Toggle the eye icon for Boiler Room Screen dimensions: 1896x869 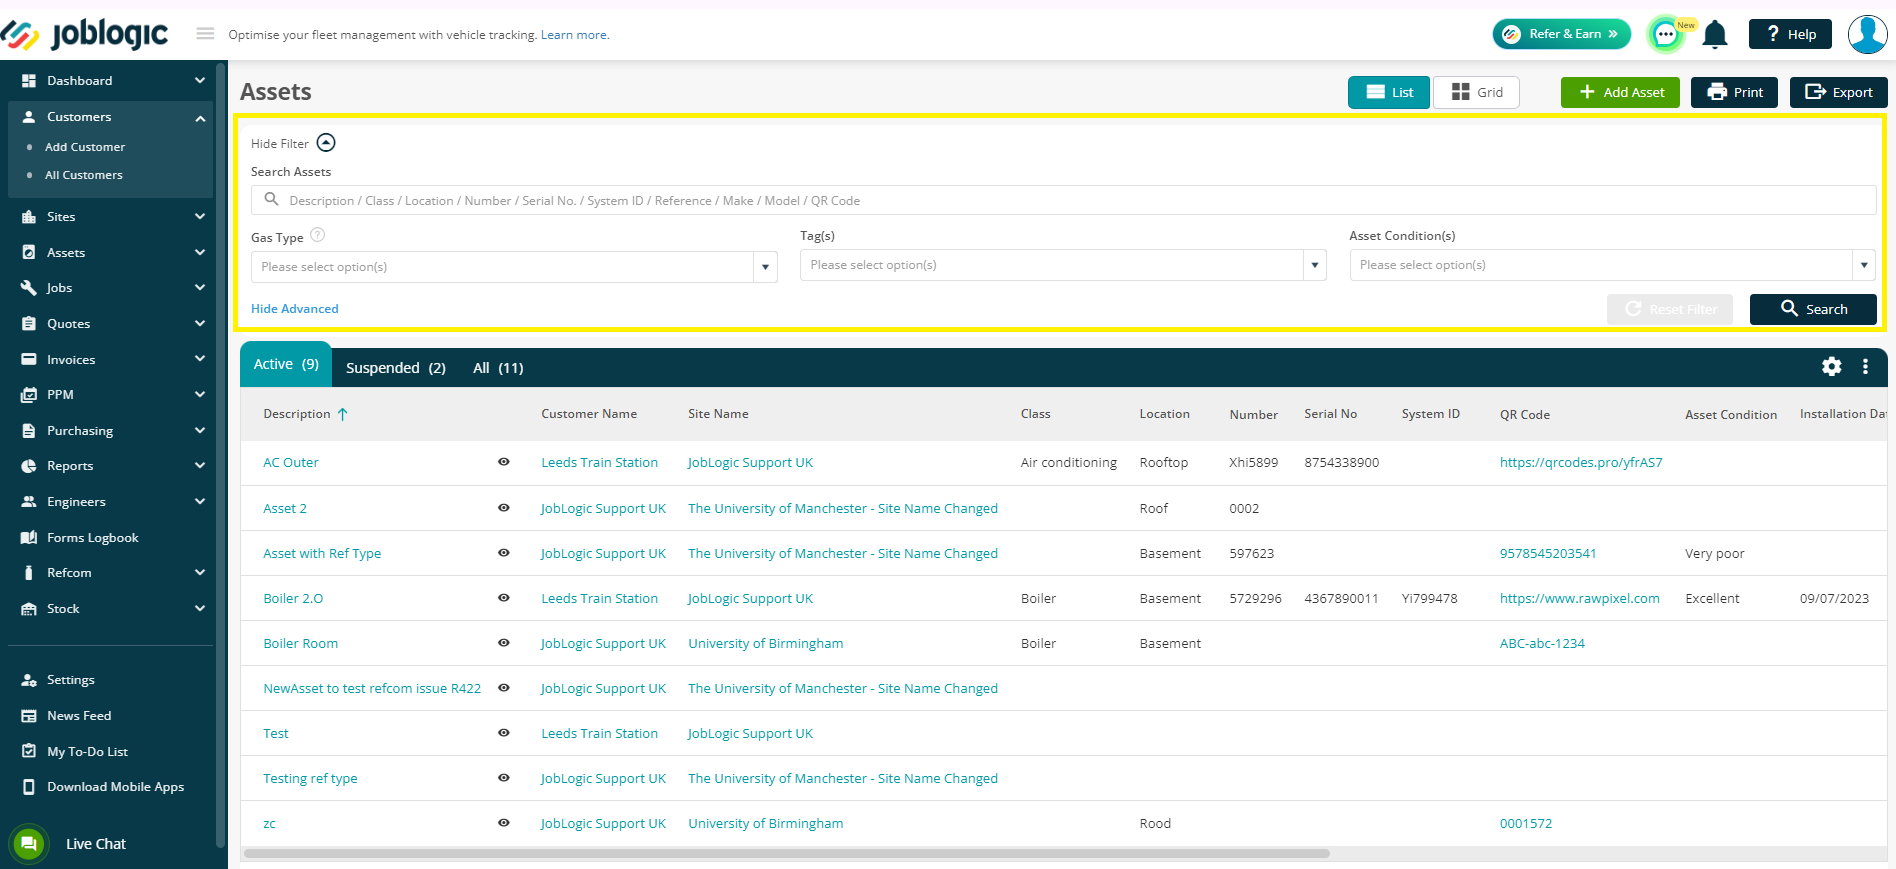pyautogui.click(x=504, y=643)
